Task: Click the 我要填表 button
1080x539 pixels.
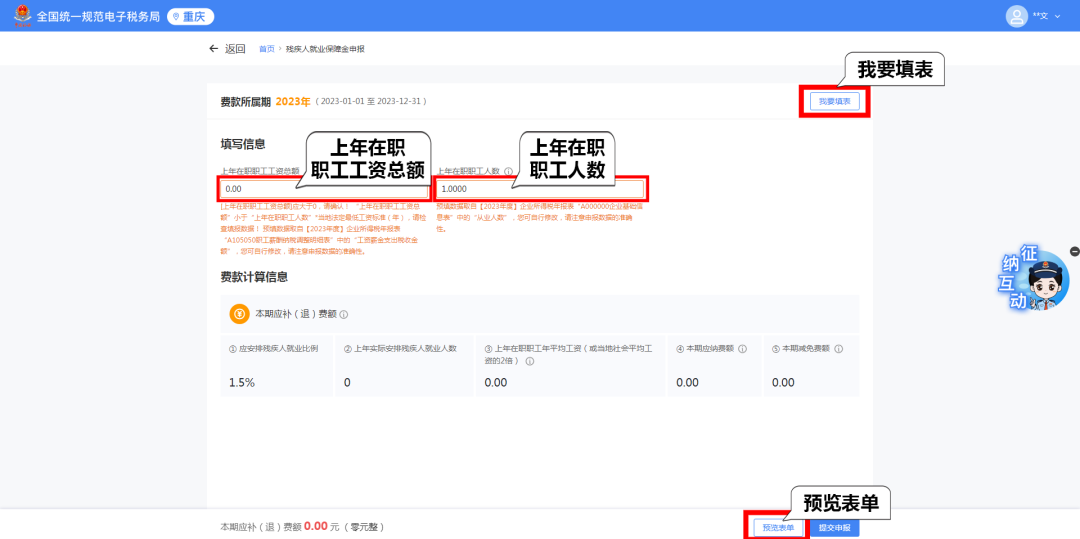Action: click(834, 101)
